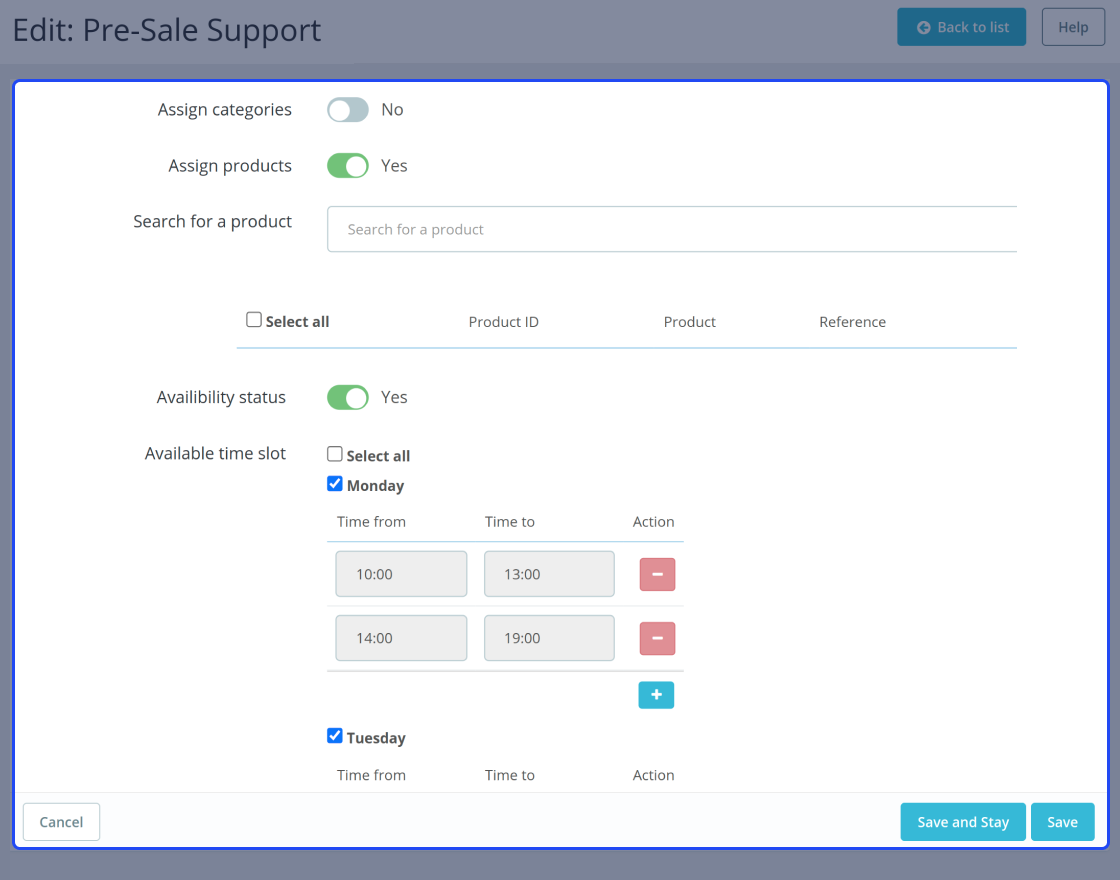Toggle the Availibility status switch
The height and width of the screenshot is (880, 1120).
click(x=348, y=397)
